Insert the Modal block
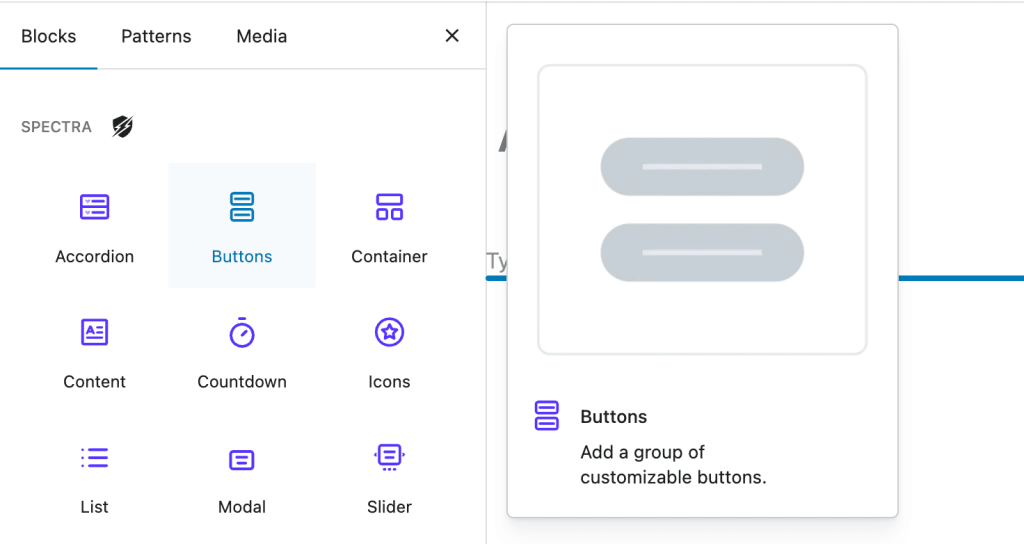1024x544 pixels. 242,476
